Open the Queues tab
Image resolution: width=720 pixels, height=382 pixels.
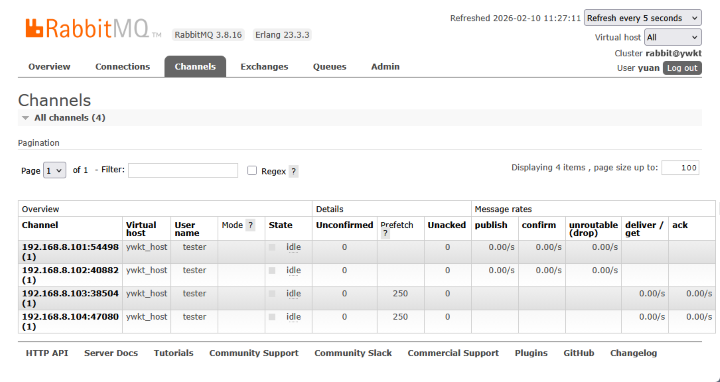pos(330,67)
